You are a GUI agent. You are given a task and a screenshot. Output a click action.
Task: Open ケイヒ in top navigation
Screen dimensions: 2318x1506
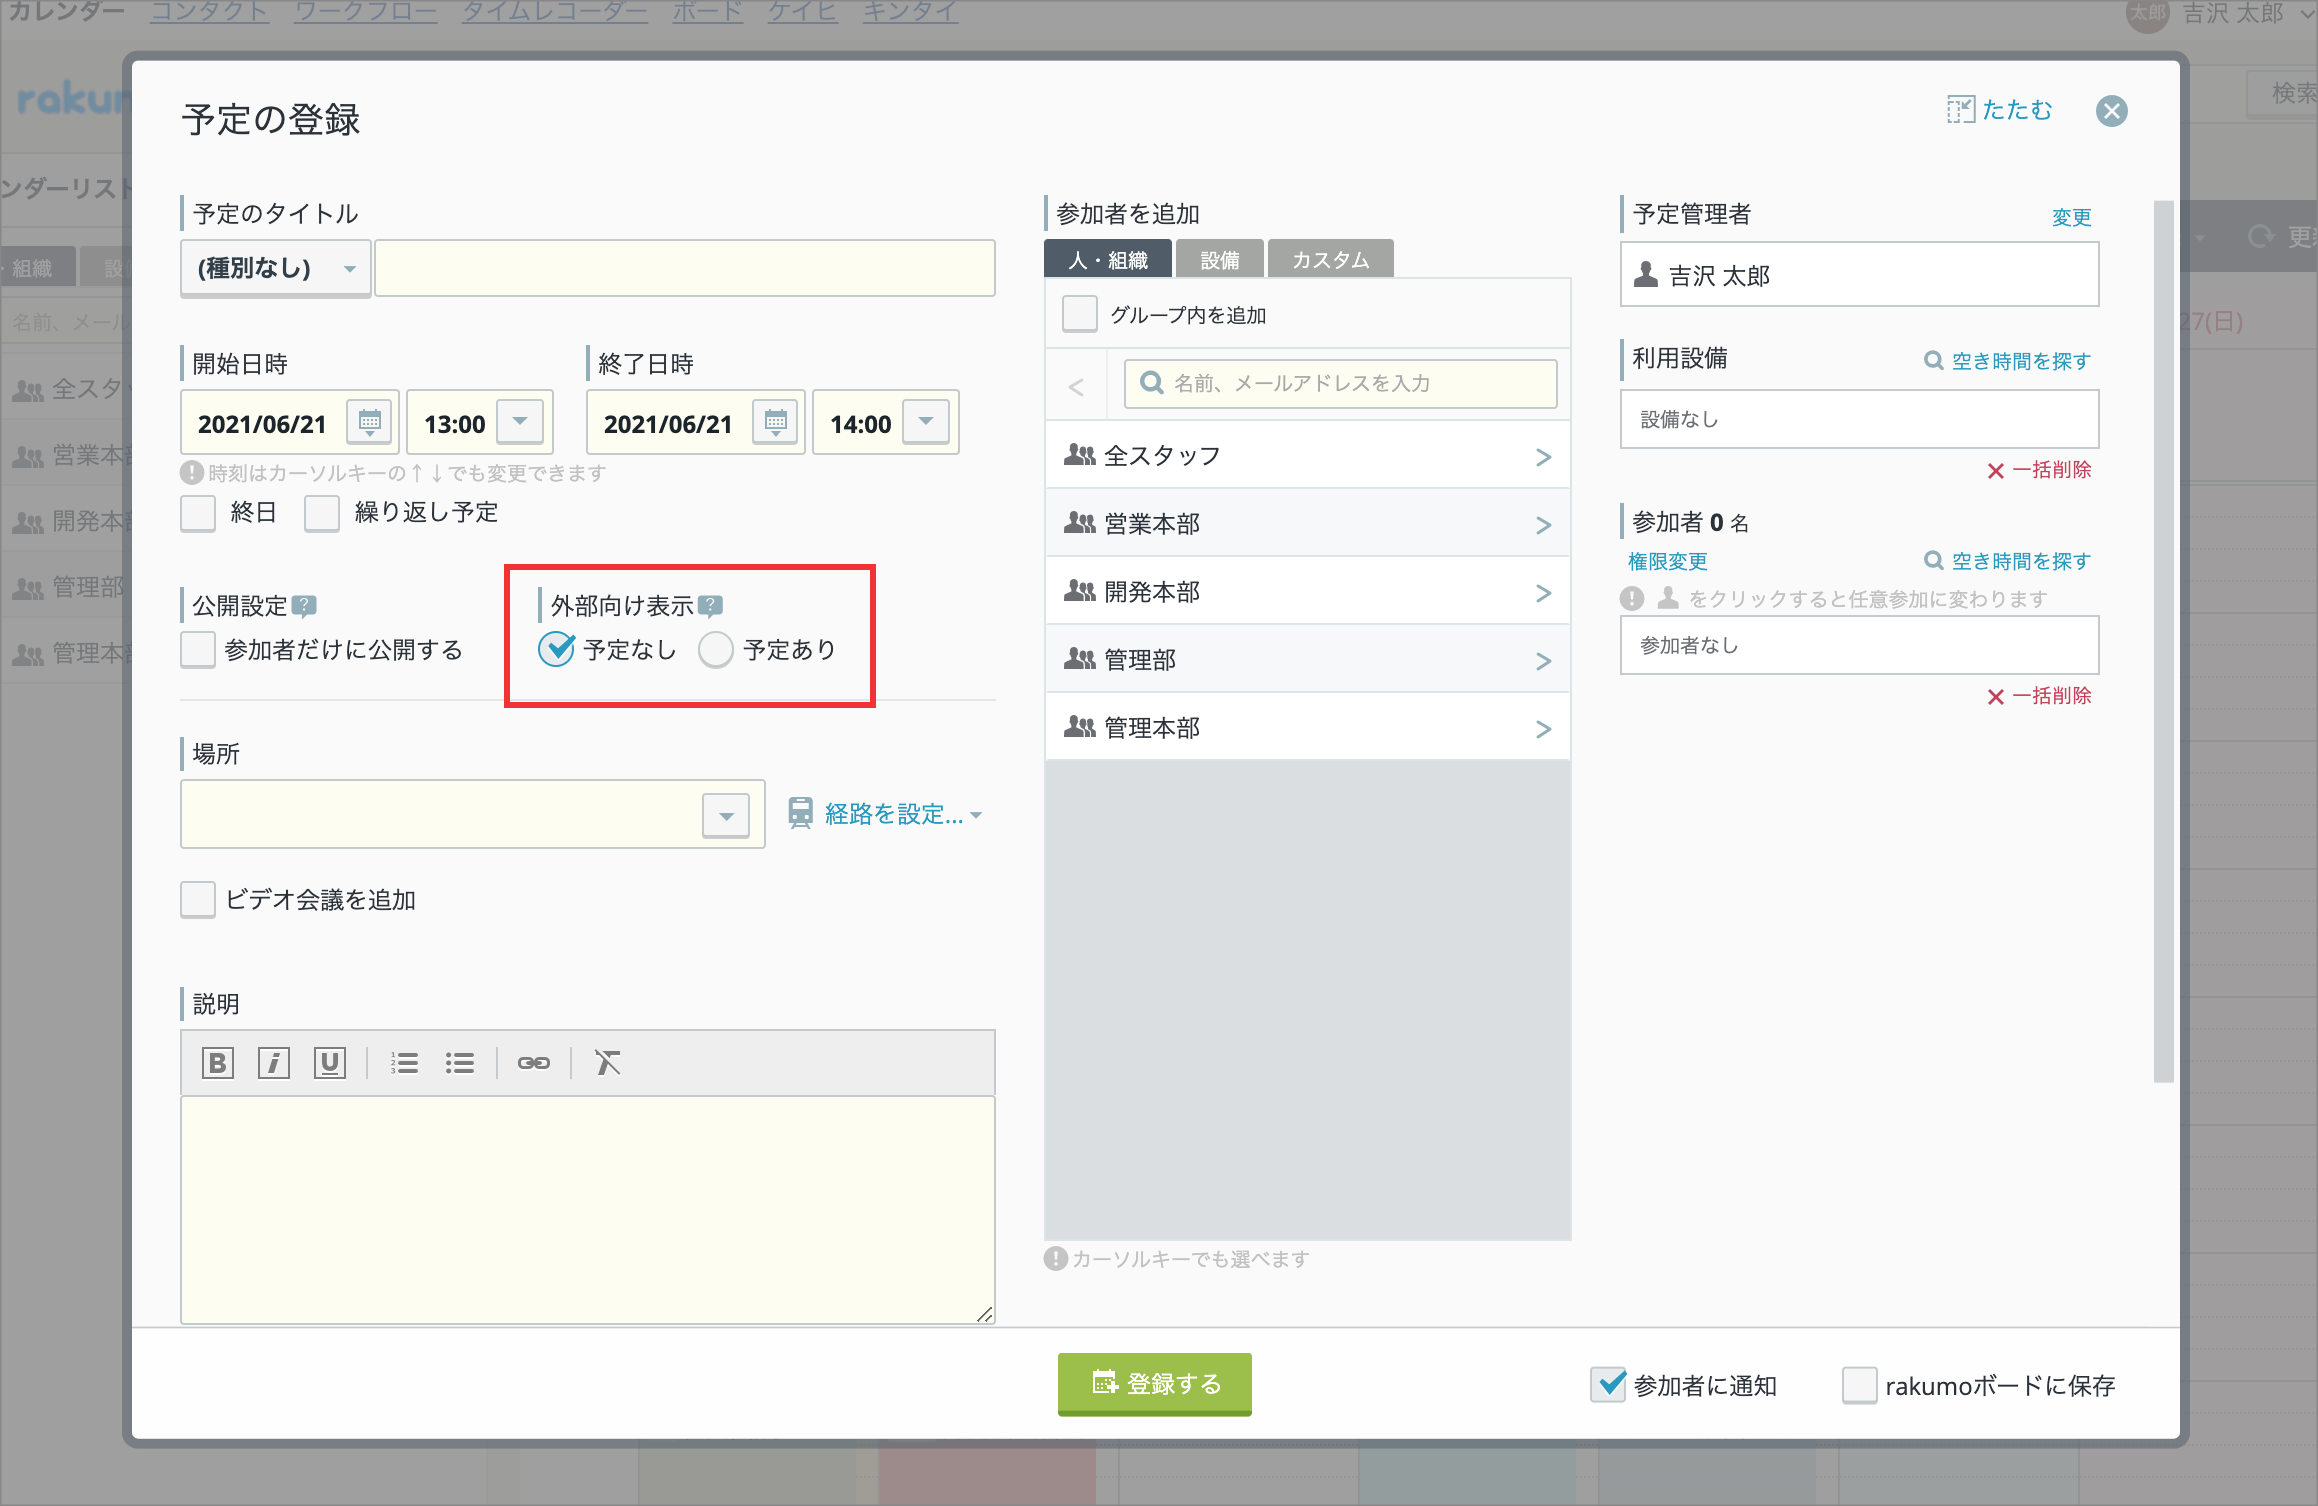pyautogui.click(x=803, y=12)
